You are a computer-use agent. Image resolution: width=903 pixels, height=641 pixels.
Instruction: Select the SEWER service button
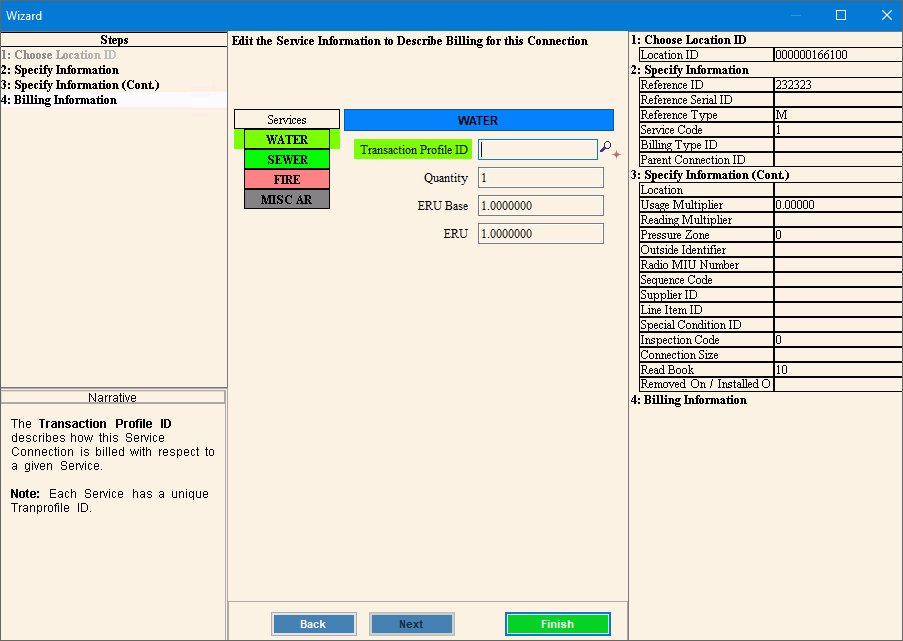tap(286, 160)
